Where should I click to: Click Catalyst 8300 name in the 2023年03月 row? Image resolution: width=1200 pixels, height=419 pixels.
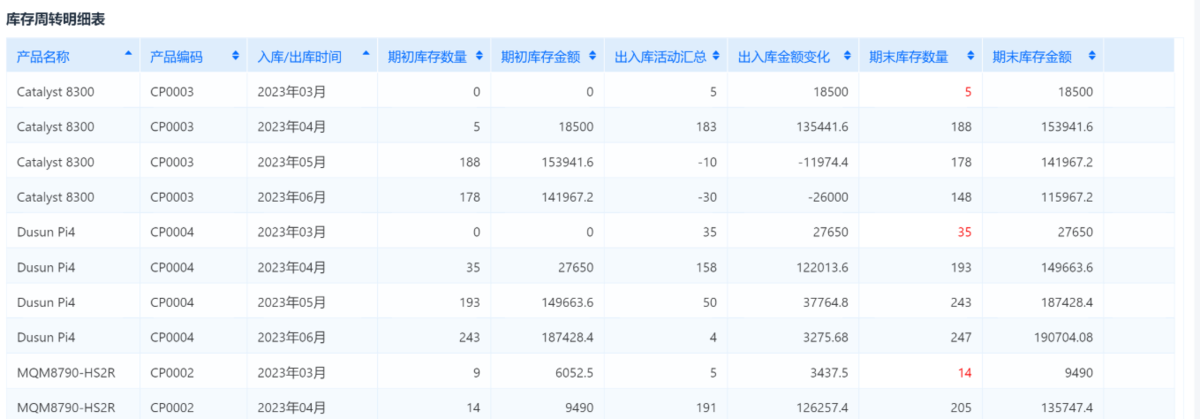56,92
